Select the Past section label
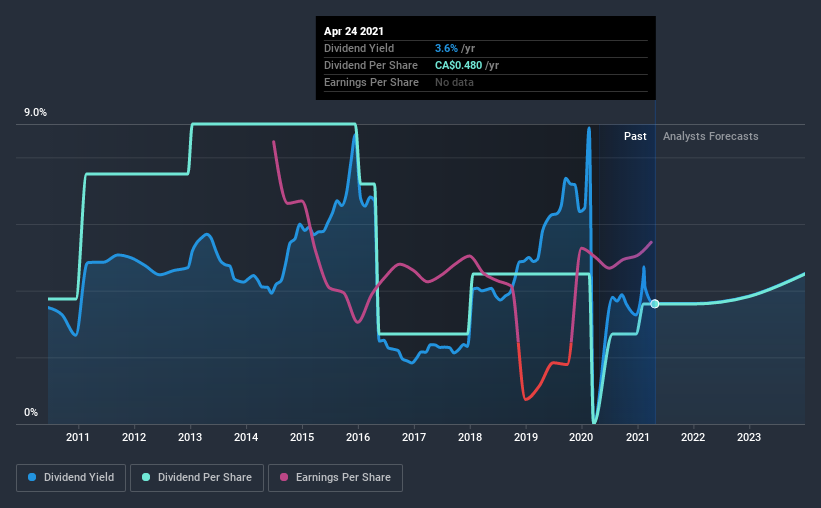Image resolution: width=821 pixels, height=508 pixels. 635,136
